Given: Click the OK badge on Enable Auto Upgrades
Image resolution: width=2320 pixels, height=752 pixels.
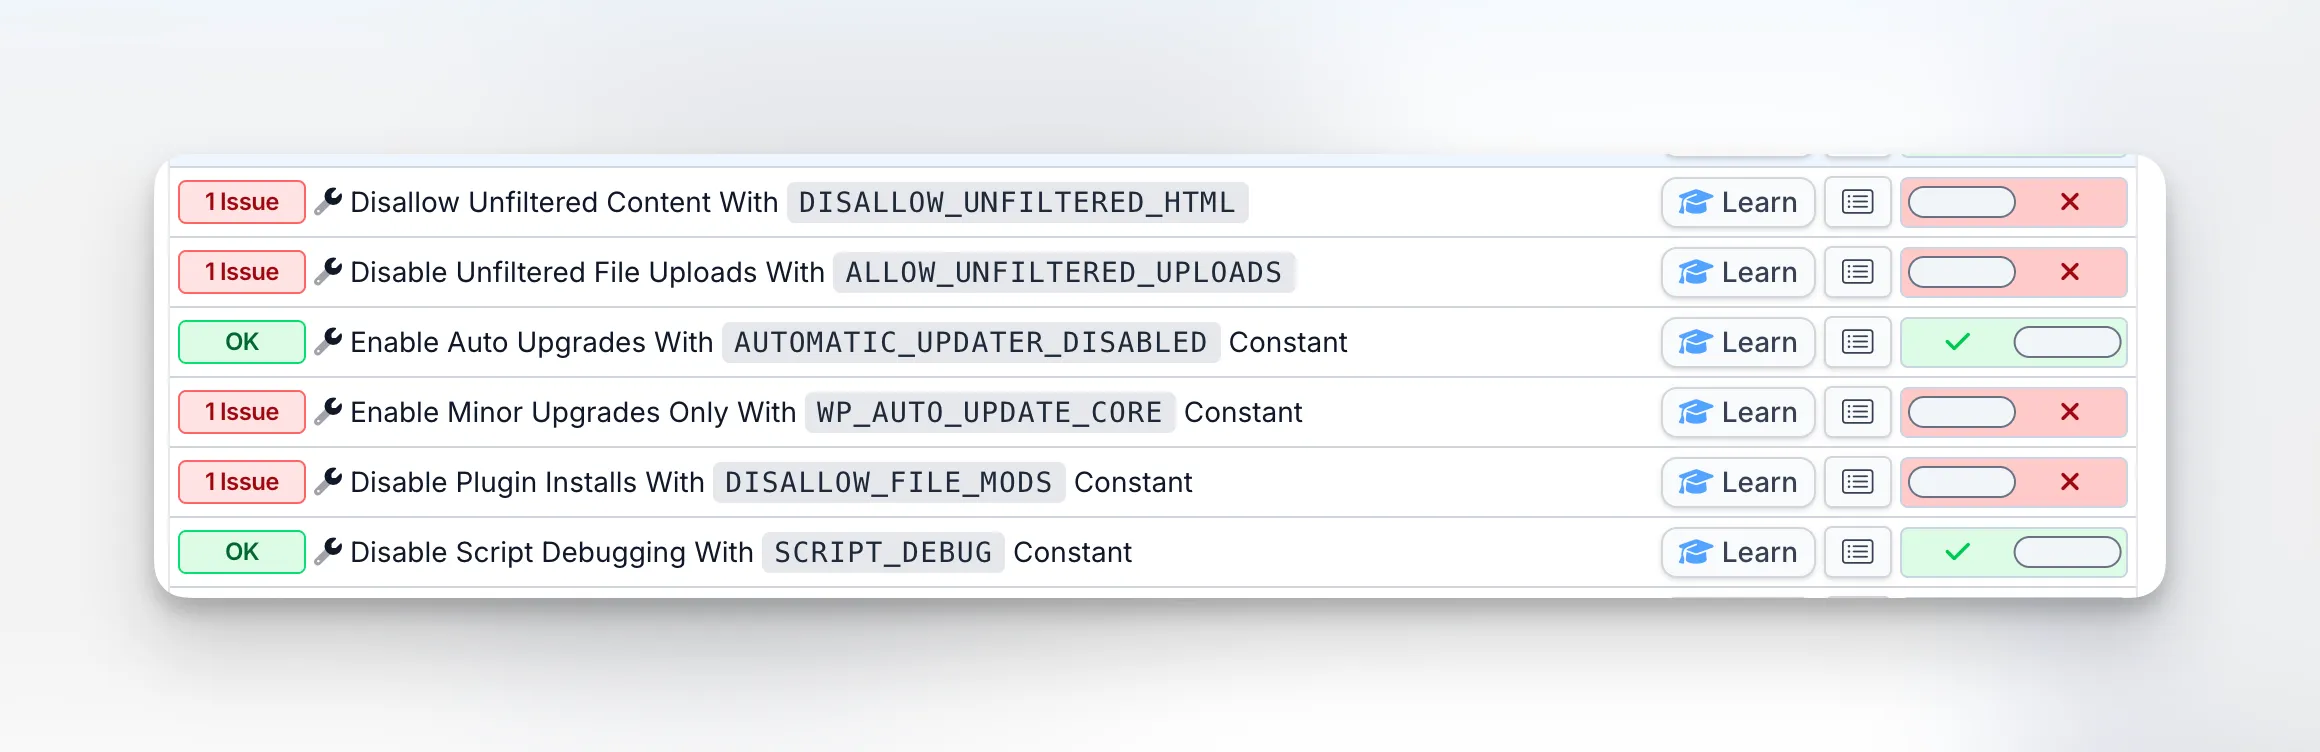Looking at the screenshot, I should tap(241, 342).
